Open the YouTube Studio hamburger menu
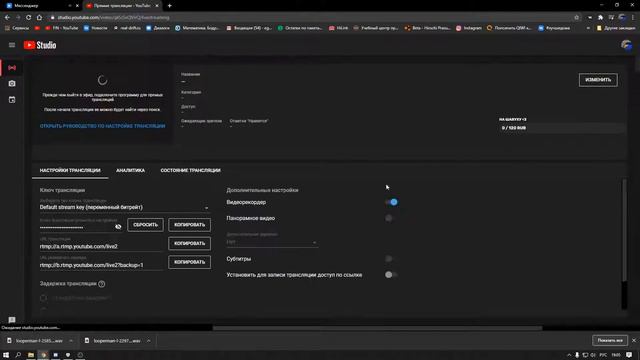This screenshot has height=360, width=640. (x=12, y=45)
